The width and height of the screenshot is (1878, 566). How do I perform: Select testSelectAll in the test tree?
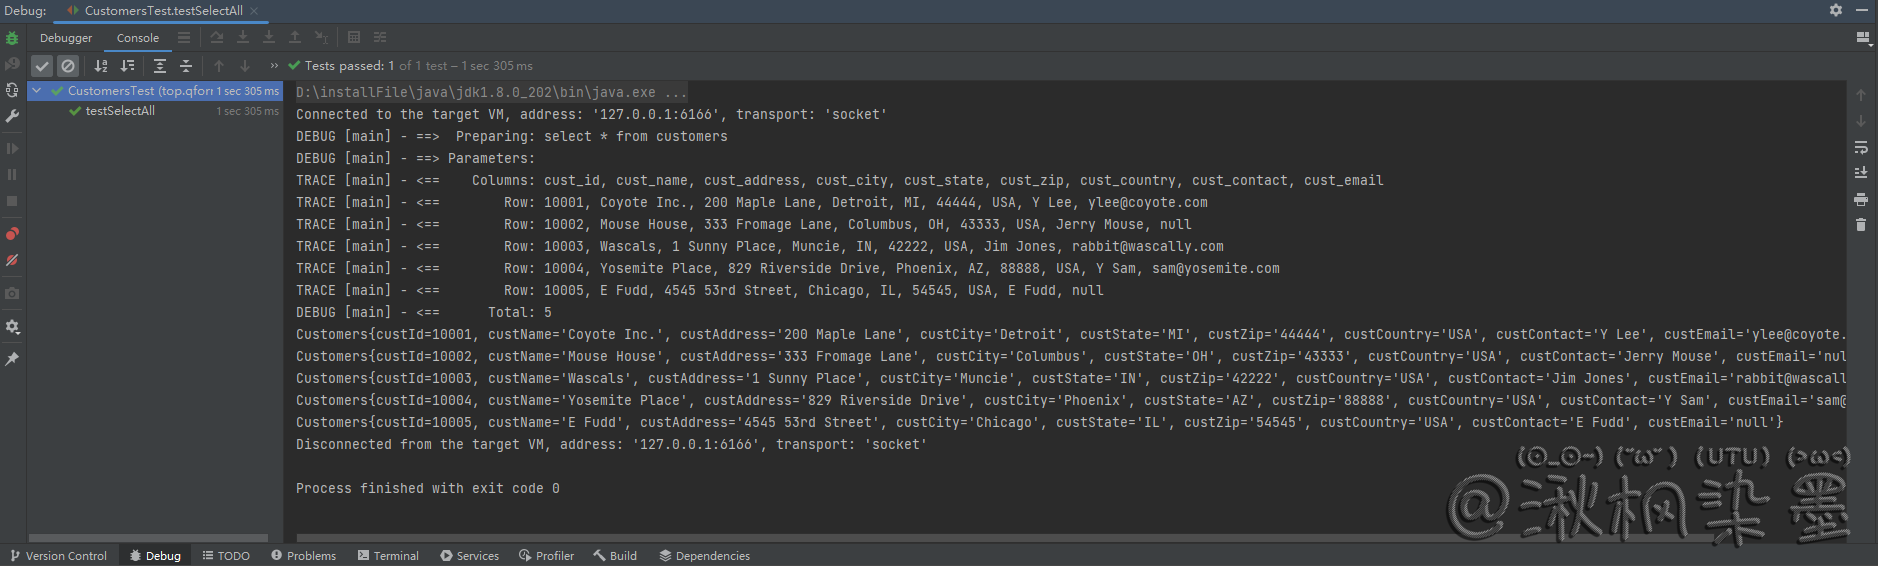coord(120,111)
